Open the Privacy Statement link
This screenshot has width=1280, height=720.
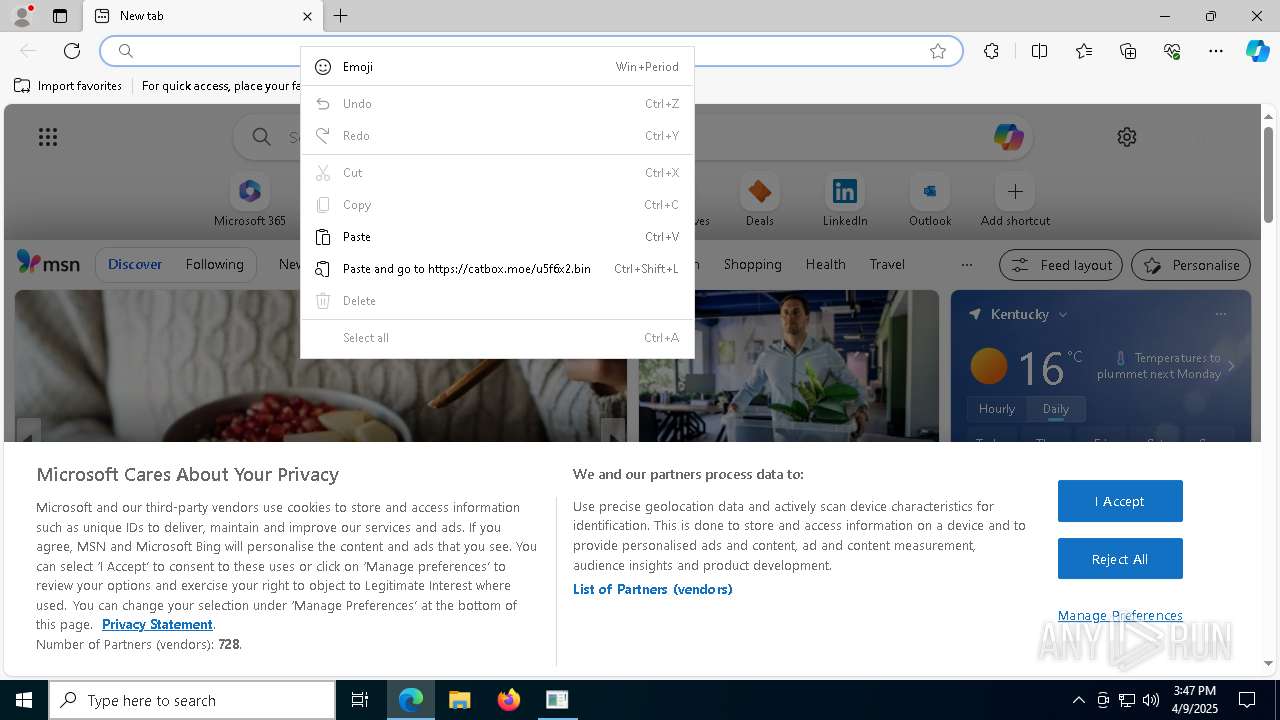pyautogui.click(x=157, y=624)
